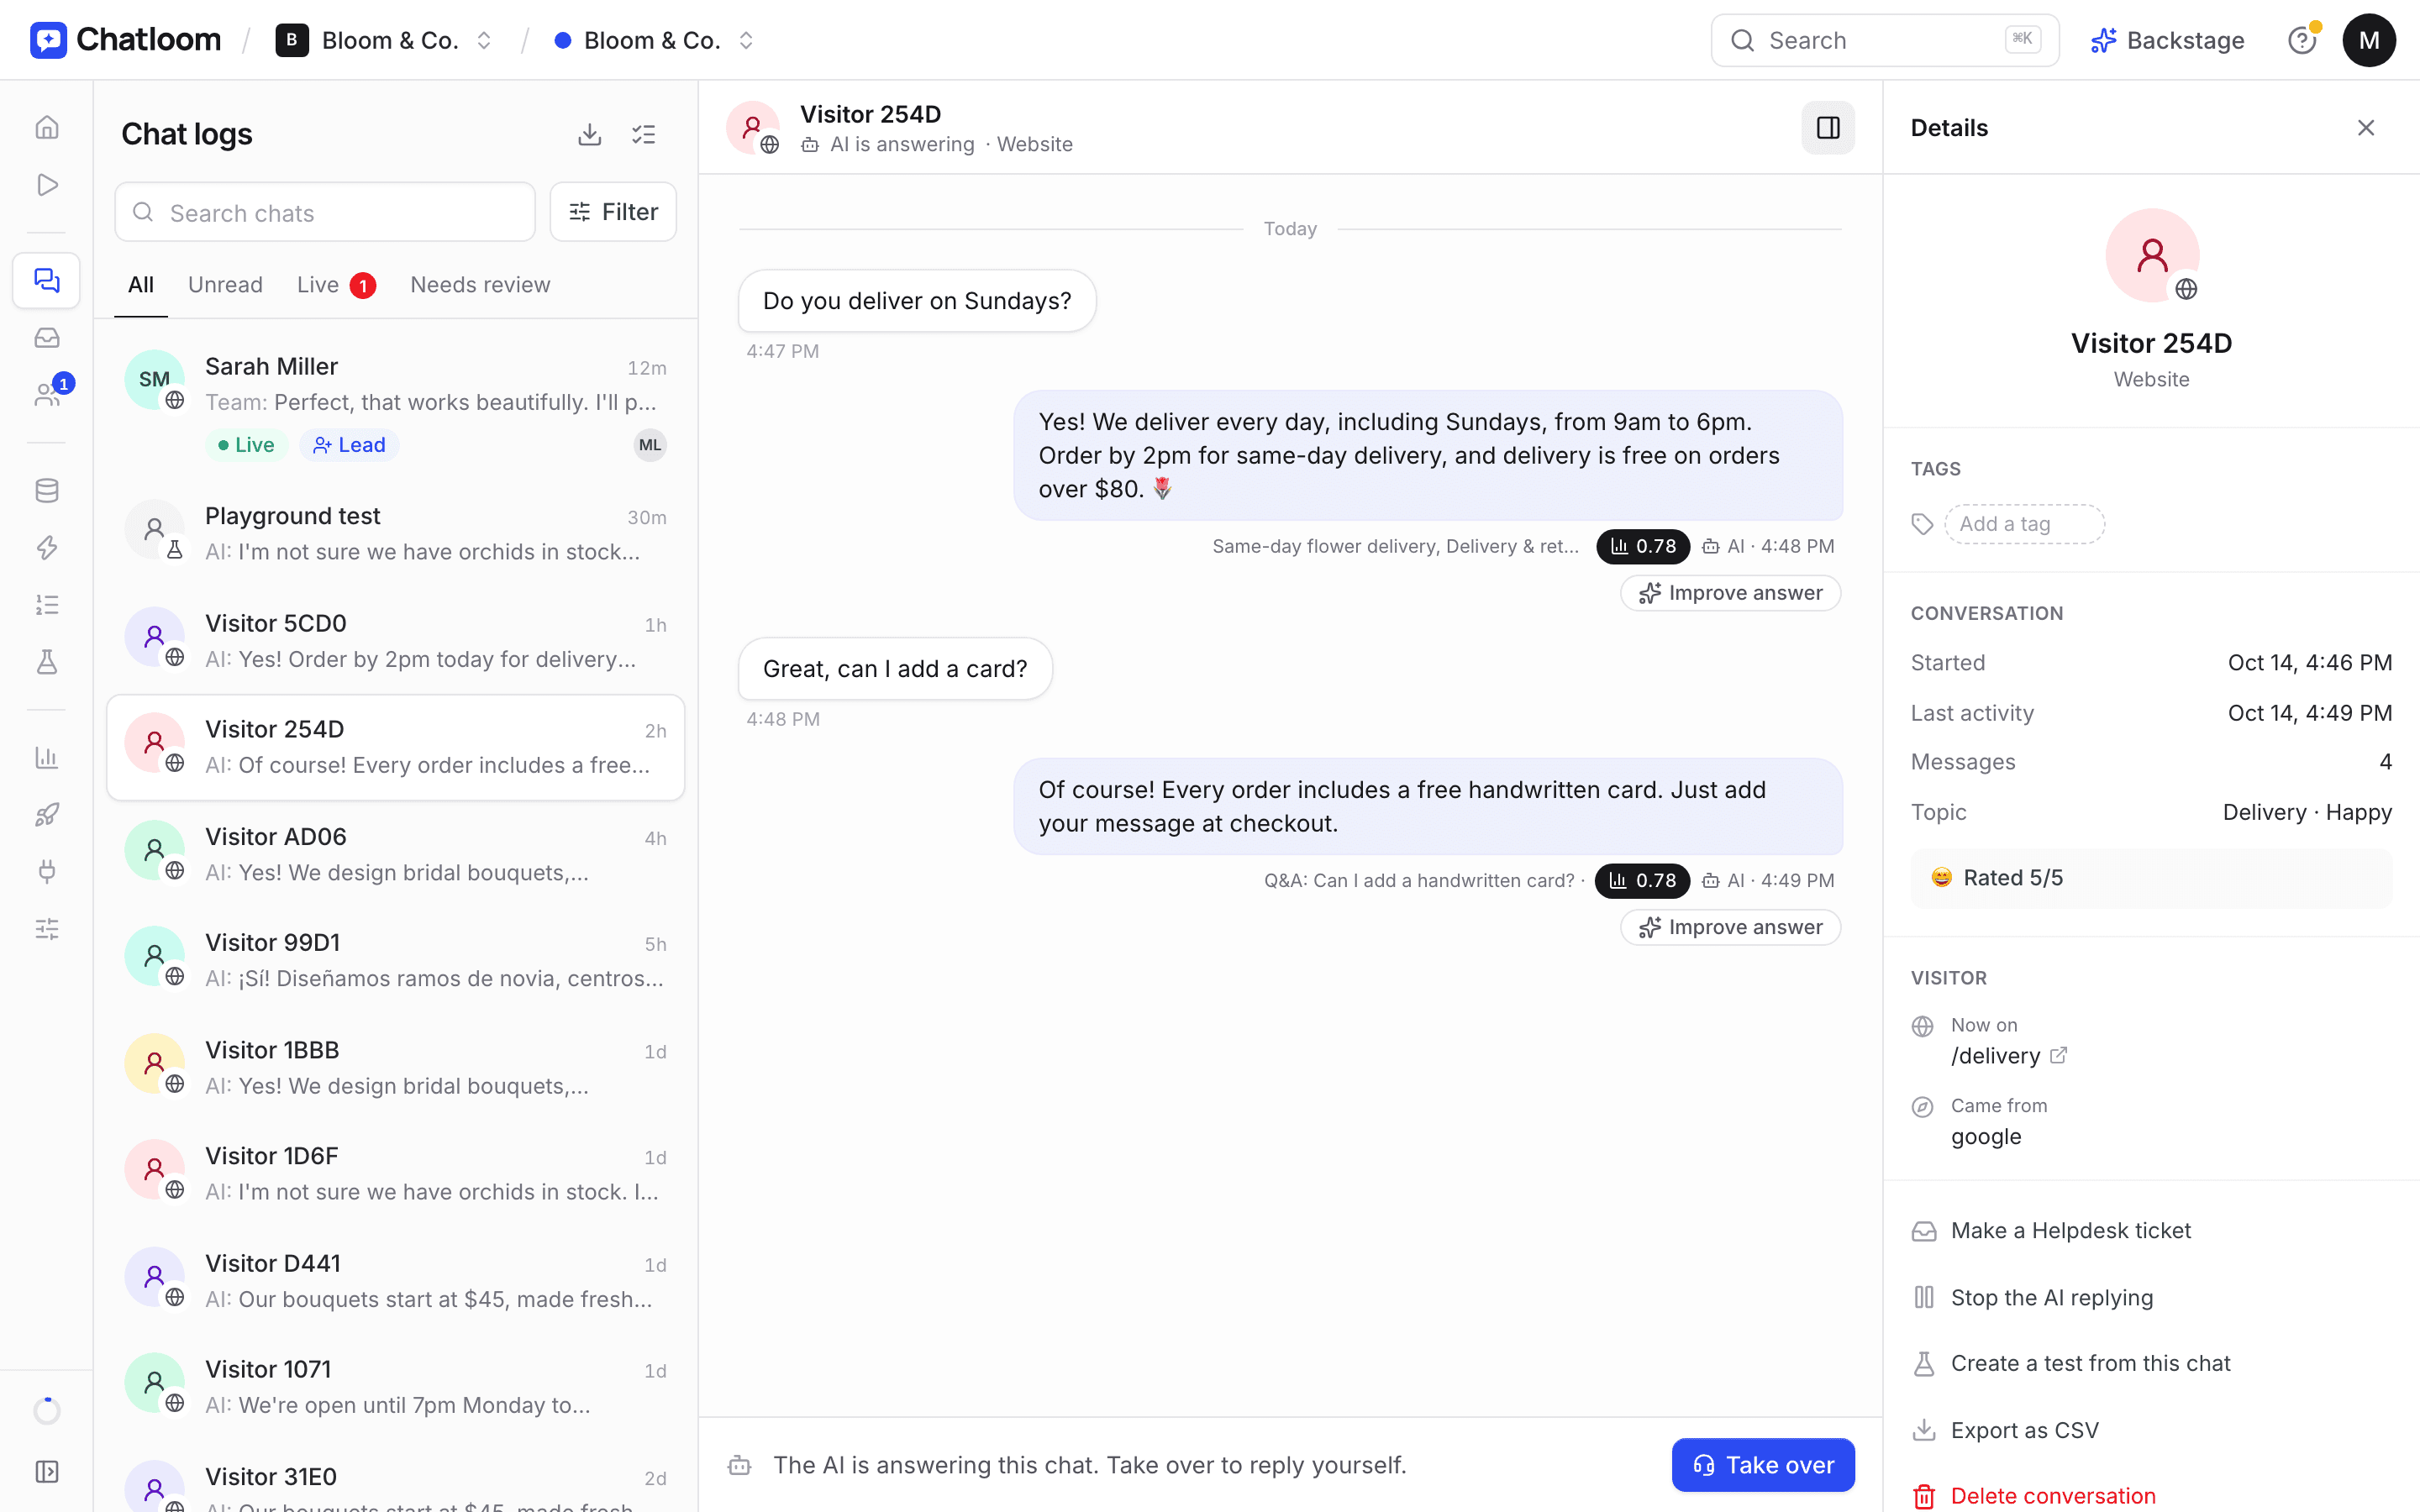Open the /delivery page link
Image resolution: width=2420 pixels, height=1512 pixels.
click(2008, 1056)
